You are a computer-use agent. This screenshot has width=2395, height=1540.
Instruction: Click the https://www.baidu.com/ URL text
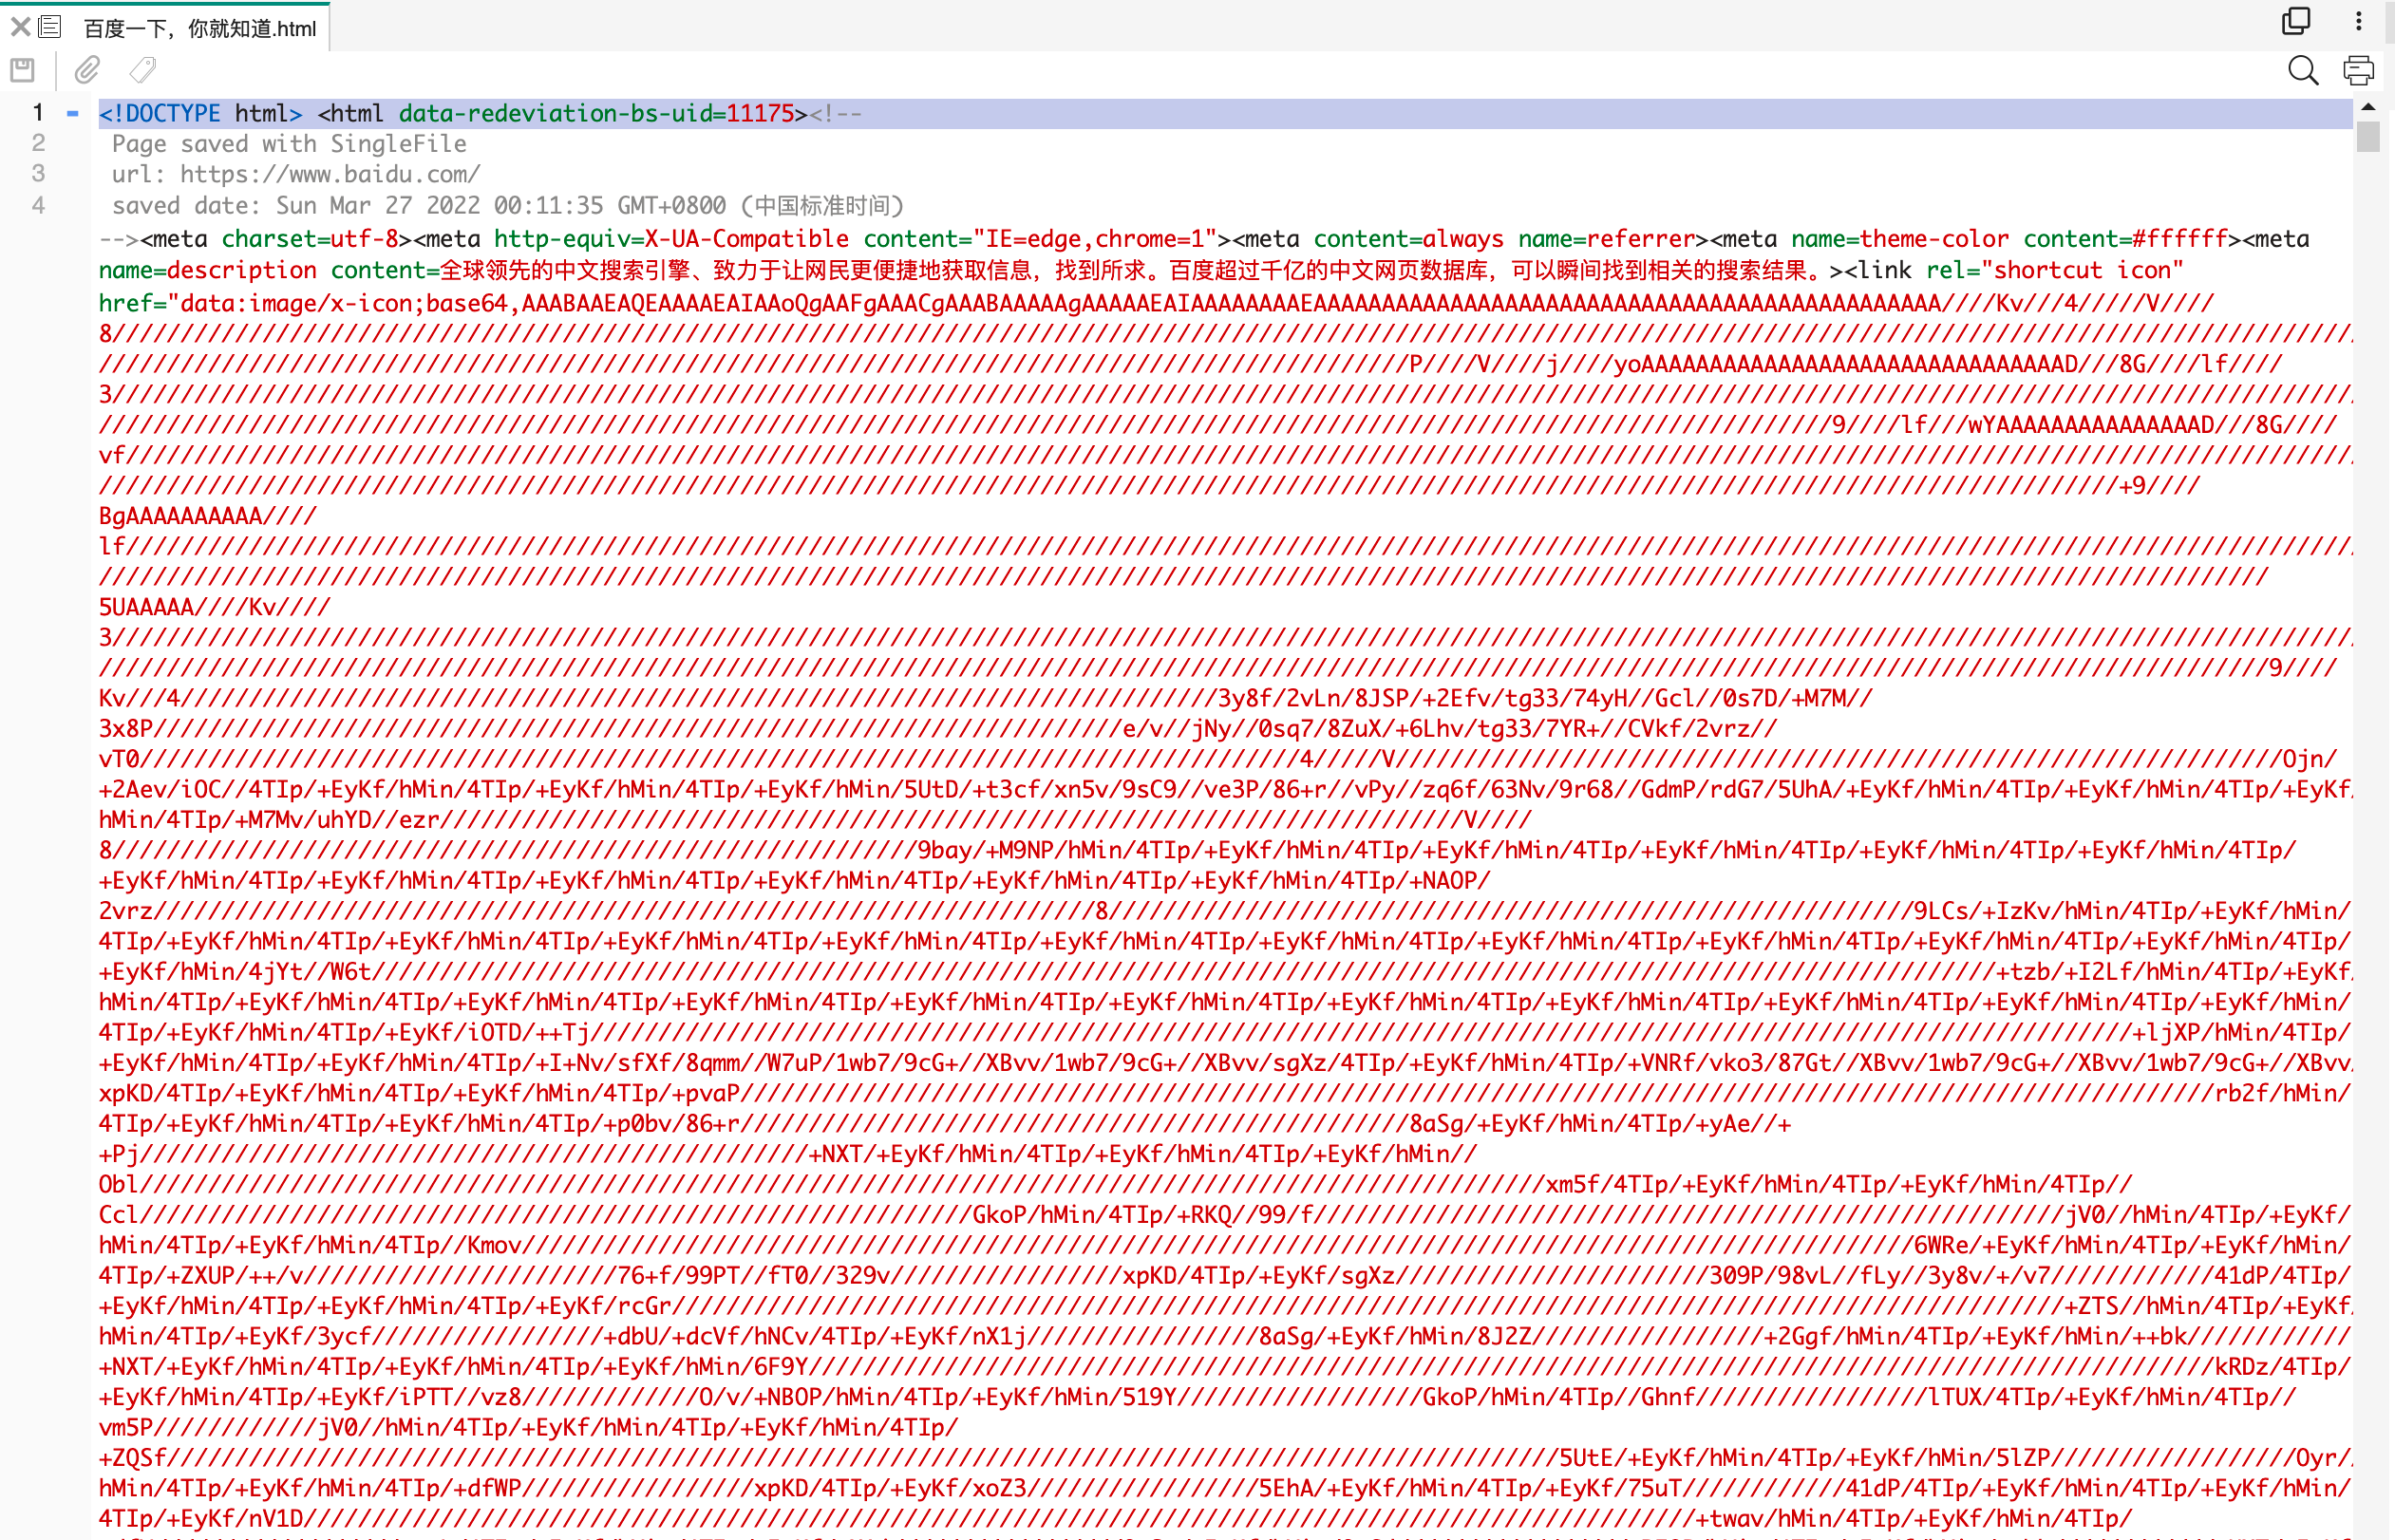click(330, 175)
